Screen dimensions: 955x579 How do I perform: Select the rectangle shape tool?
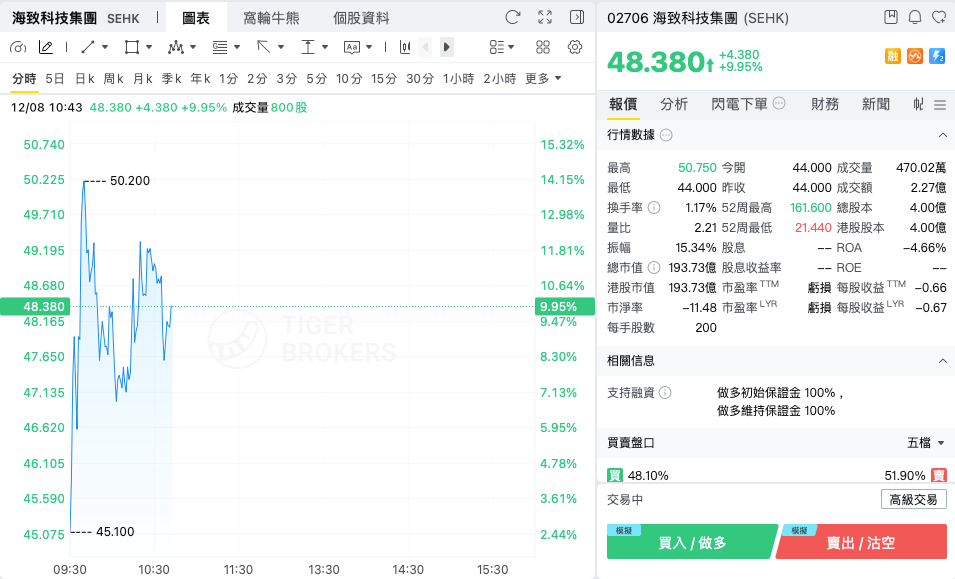coord(132,47)
